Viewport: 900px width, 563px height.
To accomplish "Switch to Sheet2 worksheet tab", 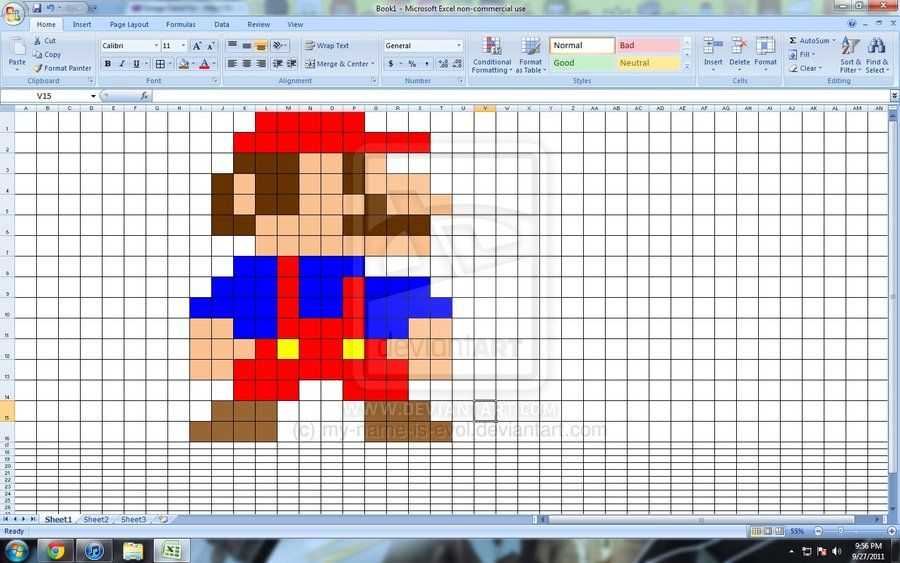I will [x=96, y=519].
